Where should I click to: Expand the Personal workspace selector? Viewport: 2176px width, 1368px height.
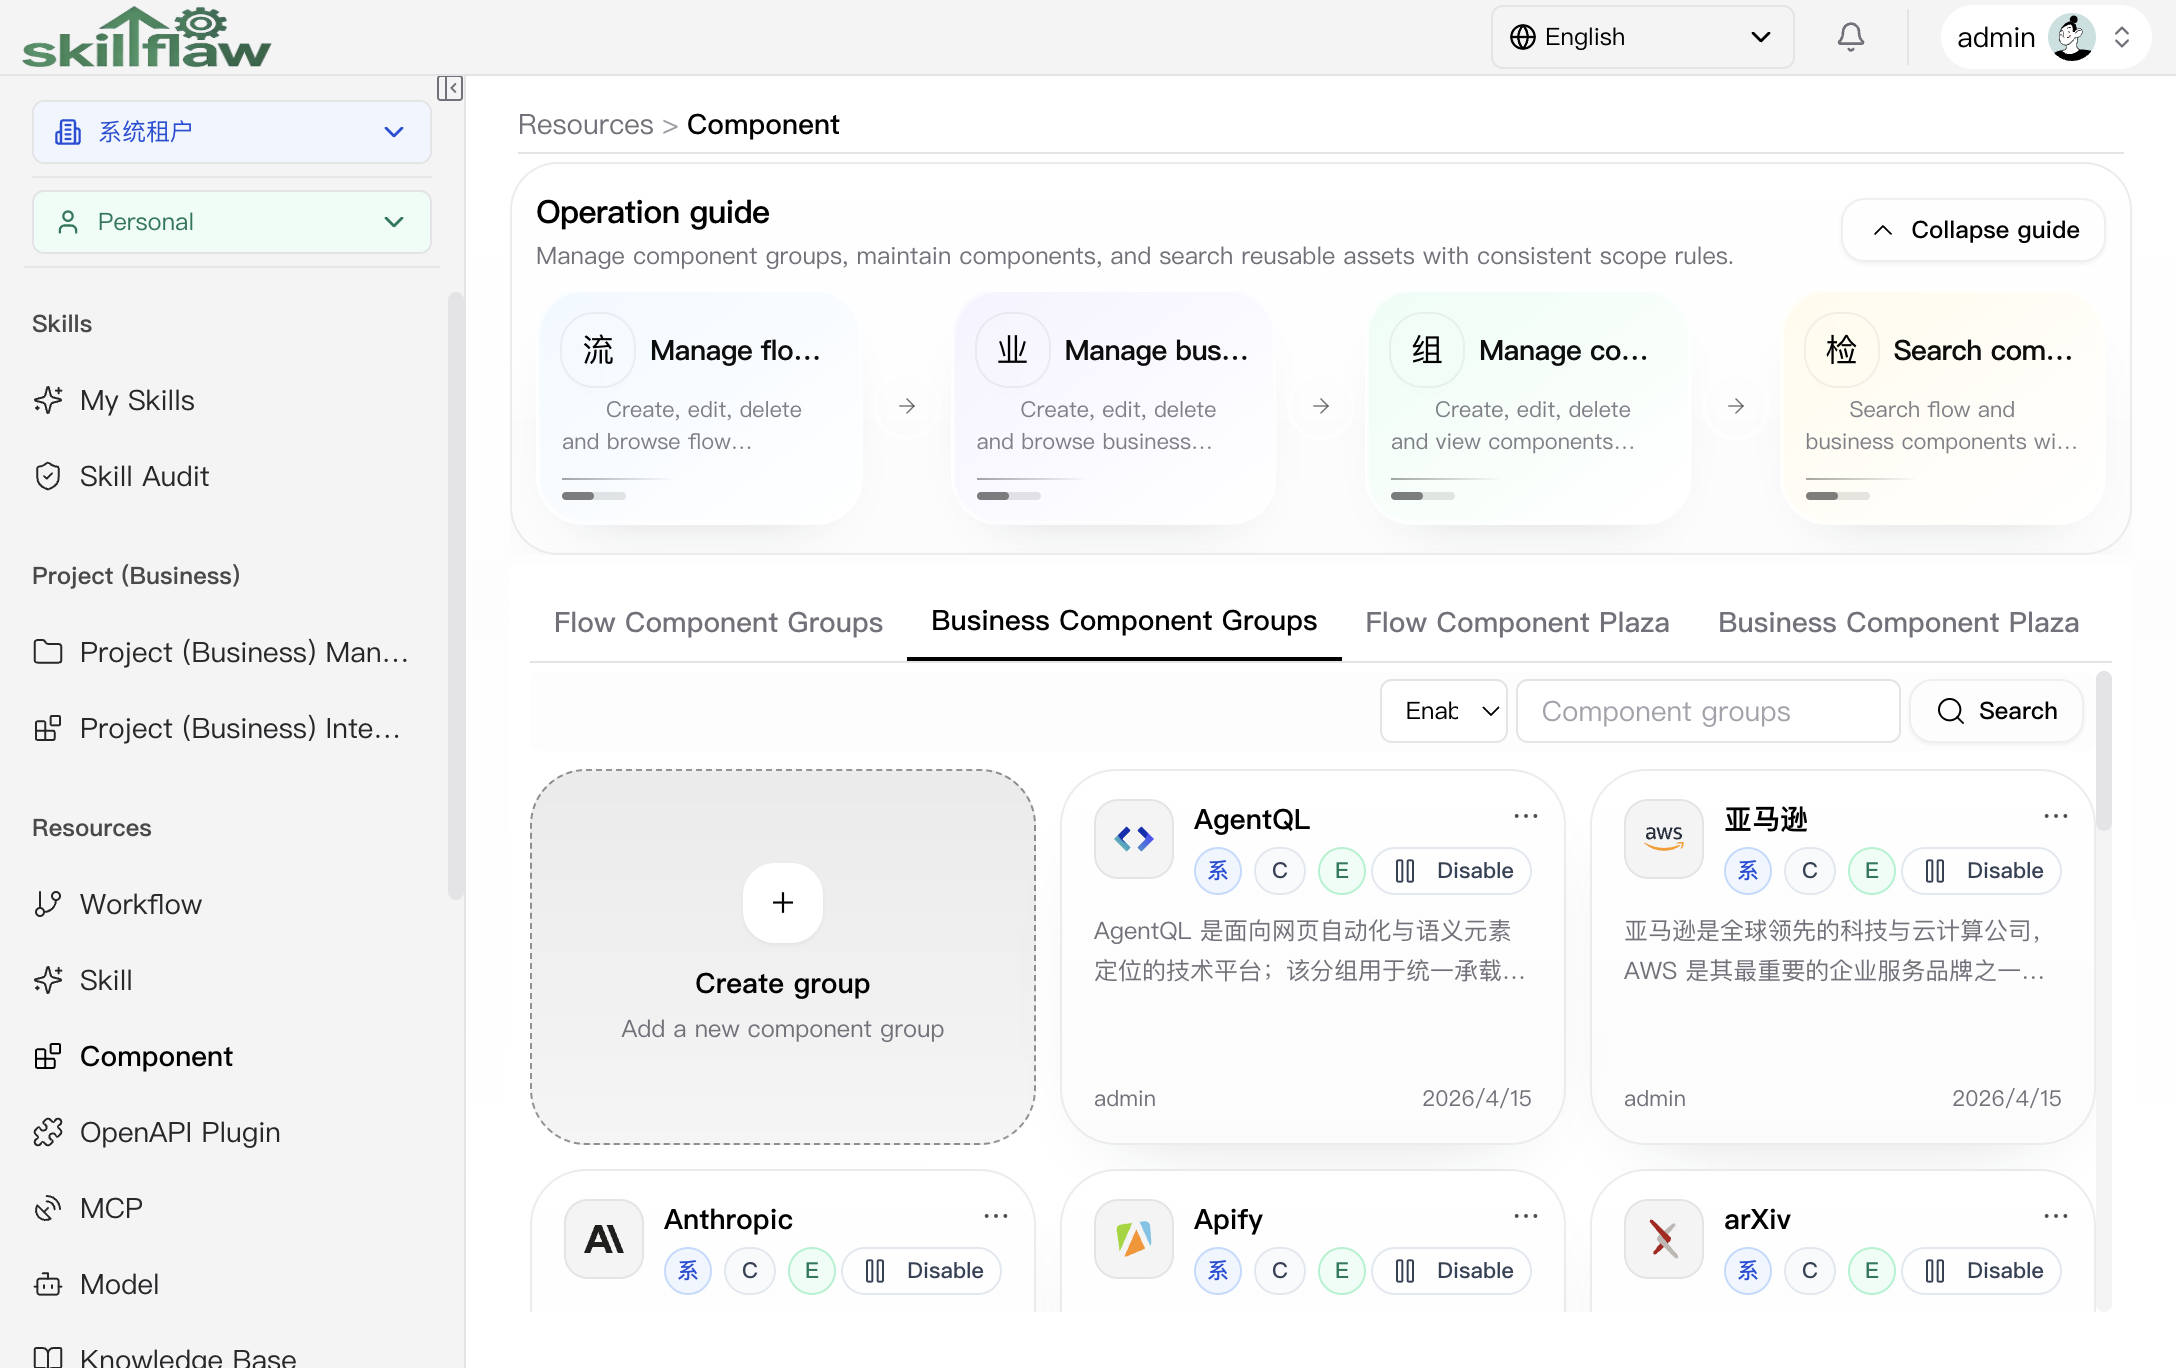pyautogui.click(x=232, y=222)
